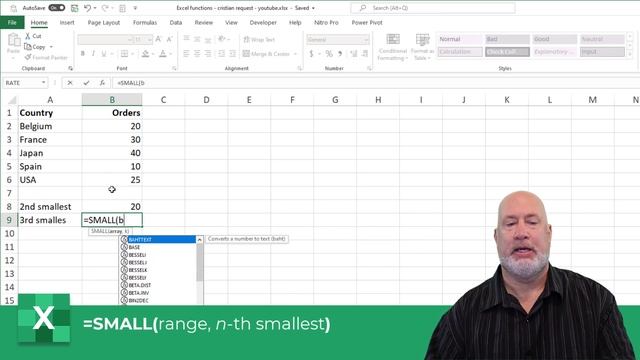Click the Align Left icon
640x360 pixels.
tap(186, 53)
